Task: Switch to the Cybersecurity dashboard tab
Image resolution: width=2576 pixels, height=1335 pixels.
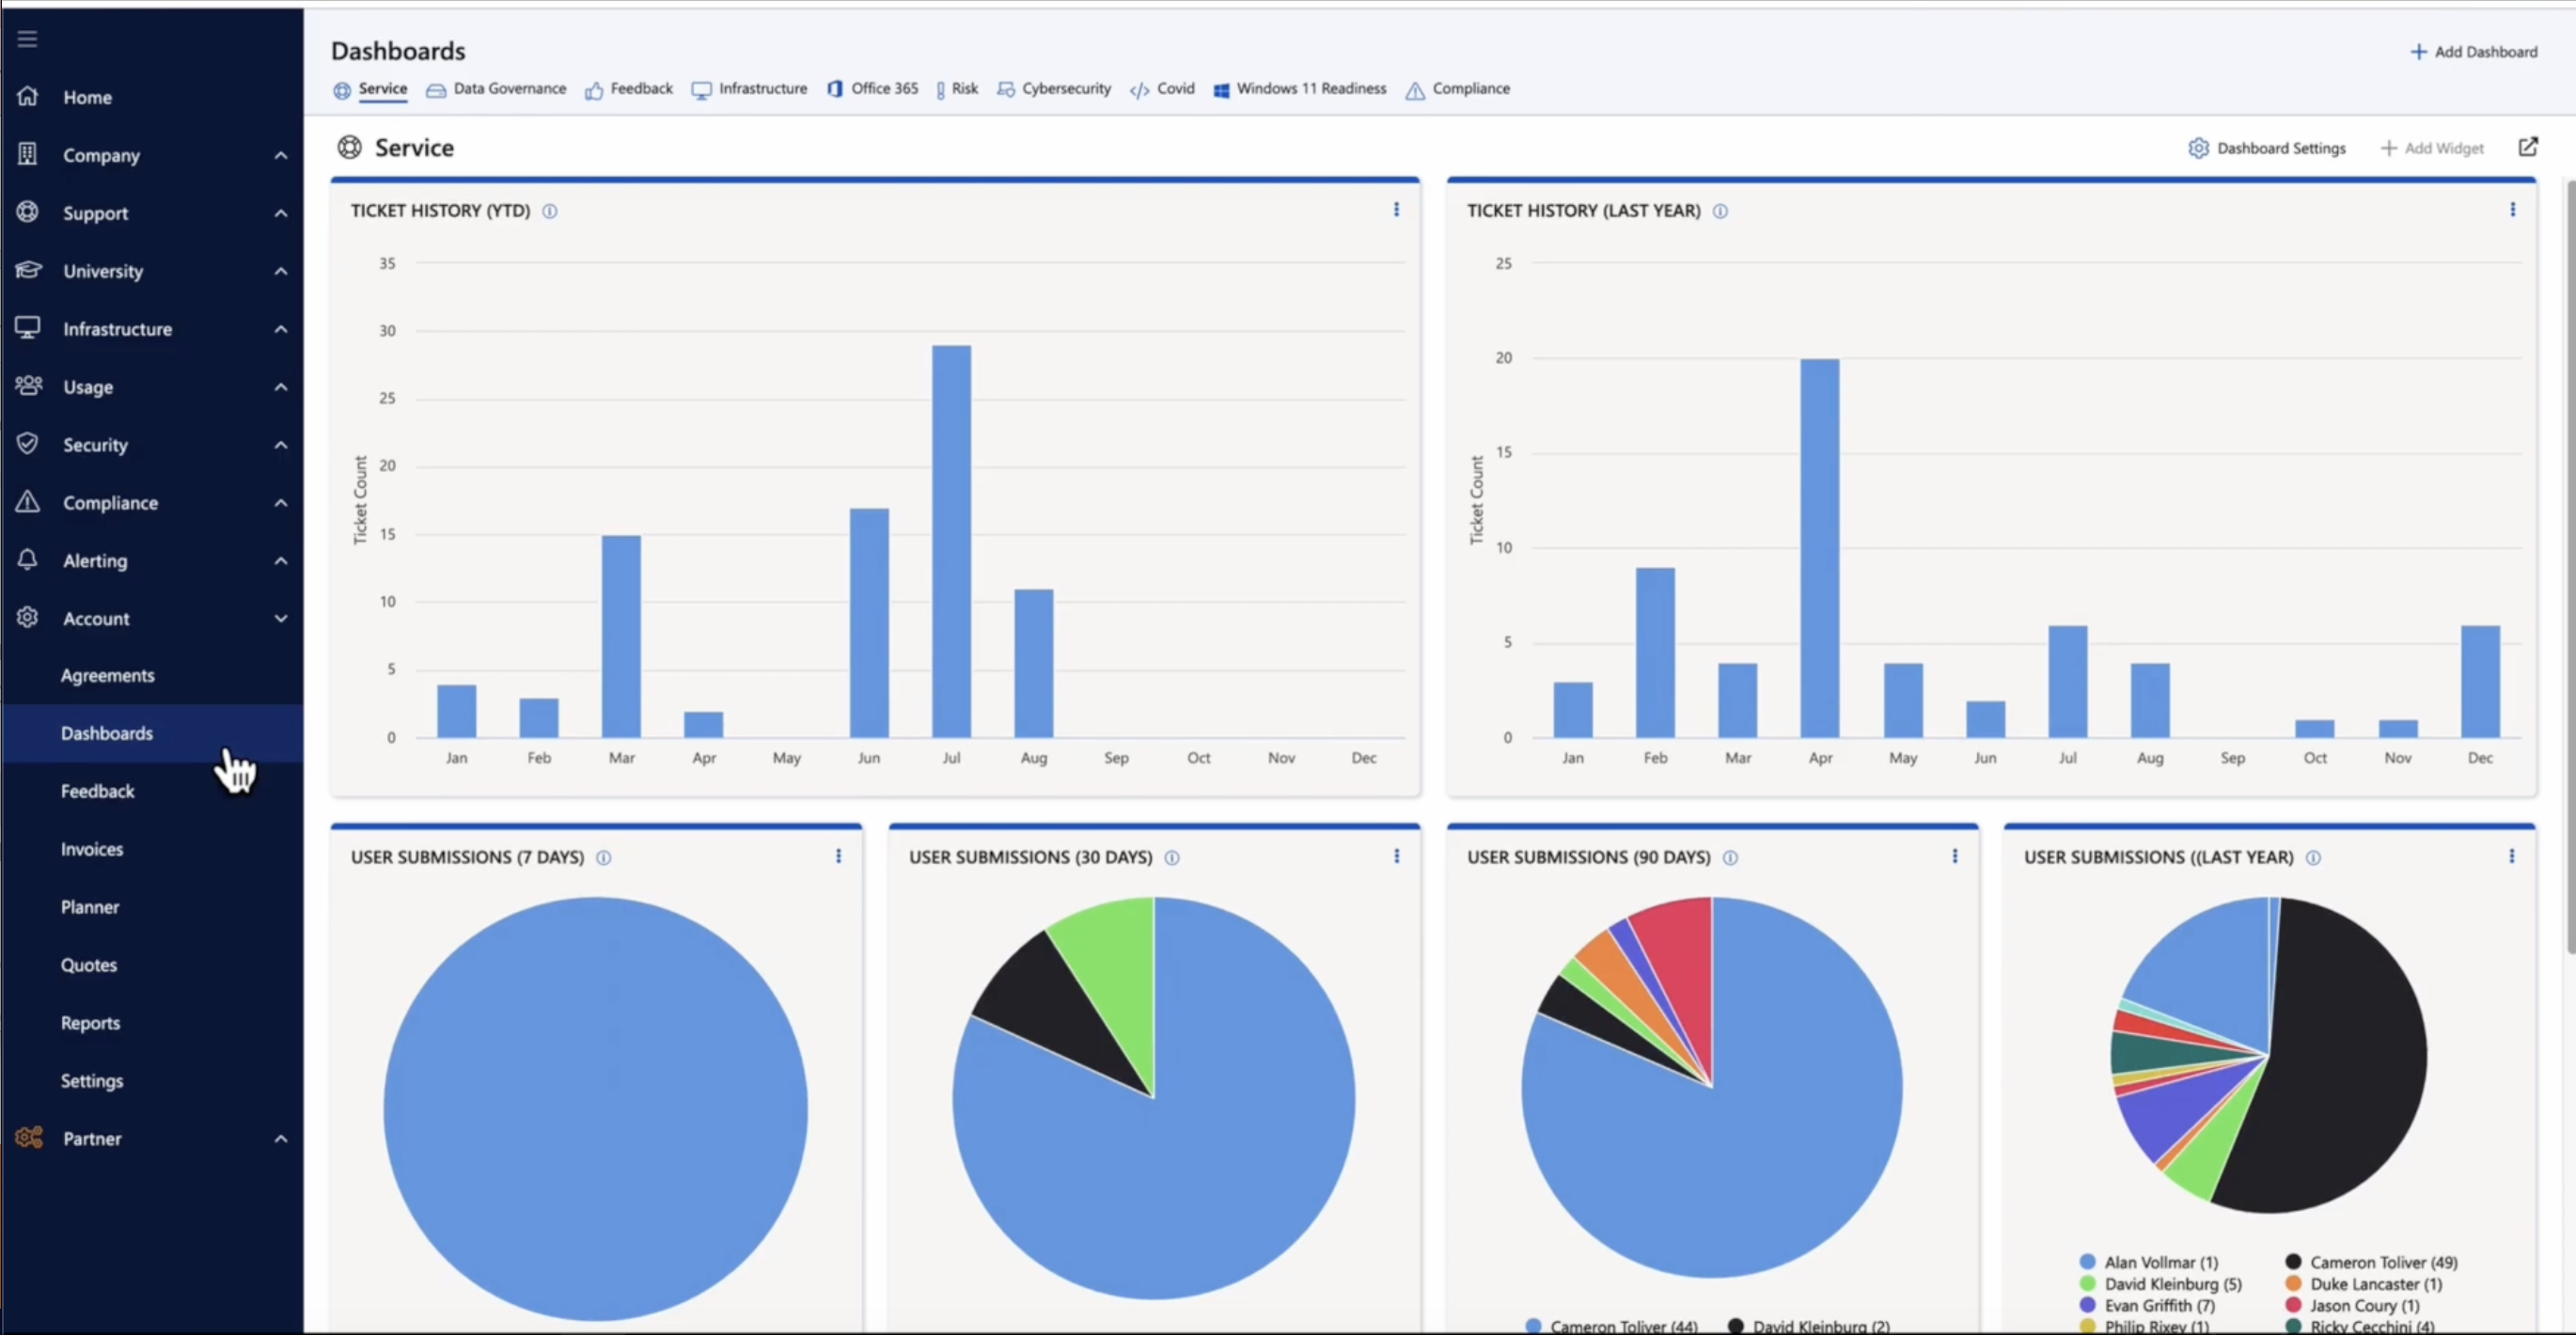Action: (1065, 89)
